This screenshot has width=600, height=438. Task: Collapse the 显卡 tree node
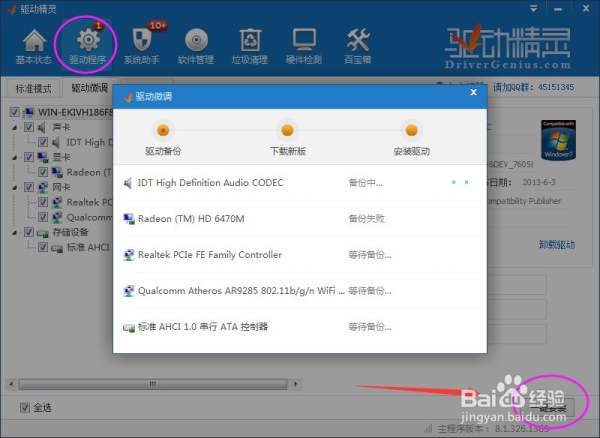click(x=14, y=157)
